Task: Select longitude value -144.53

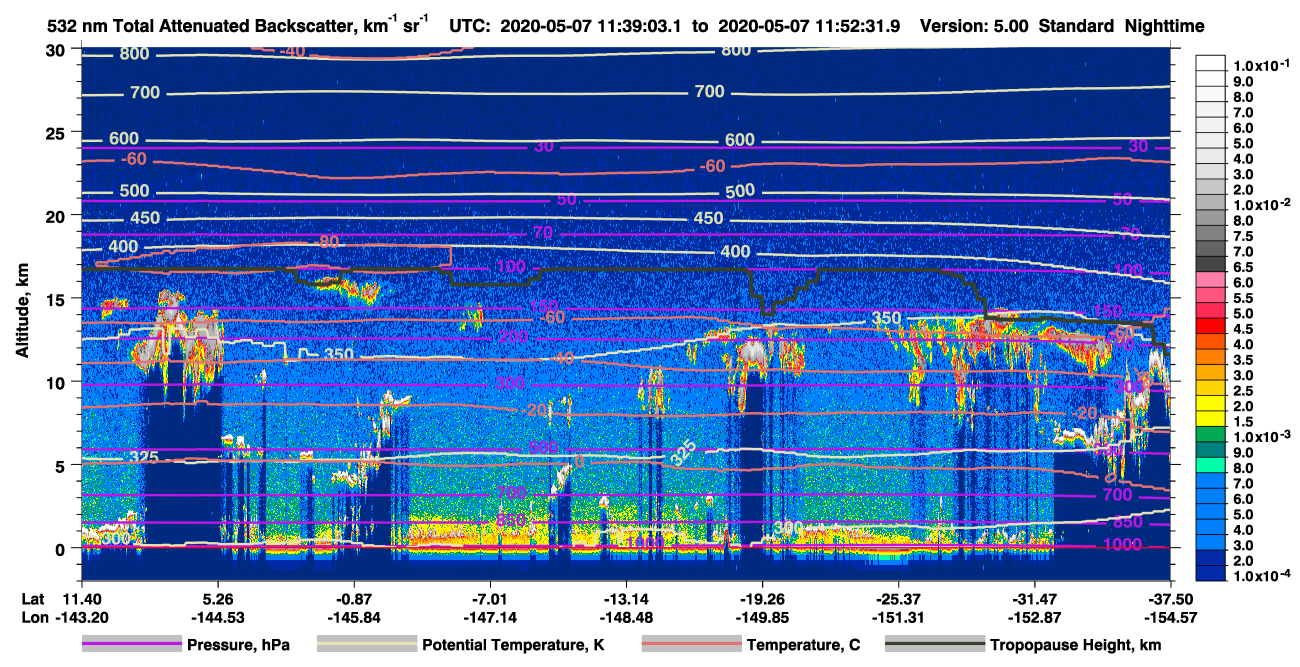Action: pyautogui.click(x=218, y=618)
